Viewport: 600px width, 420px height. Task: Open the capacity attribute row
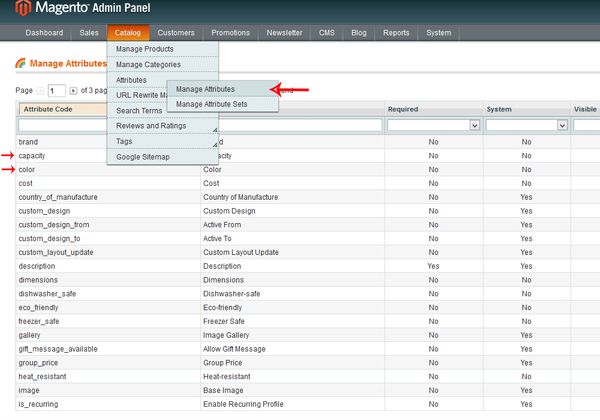coord(32,156)
